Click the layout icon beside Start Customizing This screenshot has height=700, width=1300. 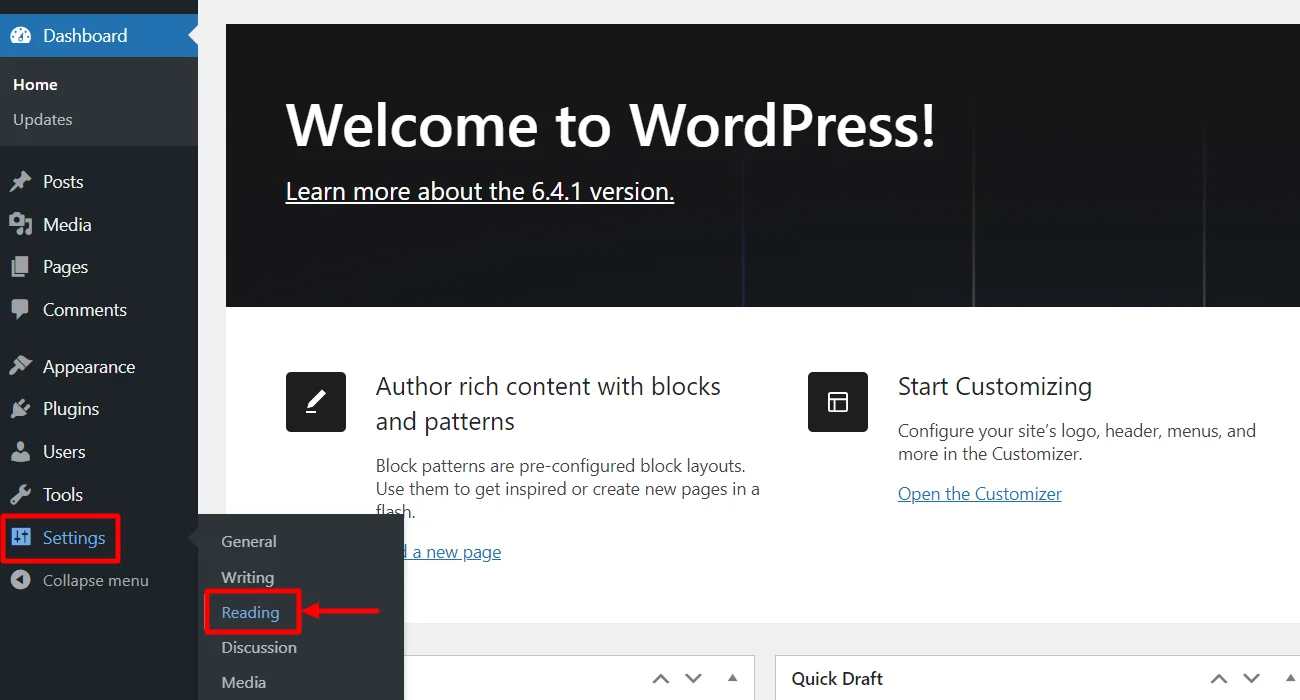(x=838, y=402)
